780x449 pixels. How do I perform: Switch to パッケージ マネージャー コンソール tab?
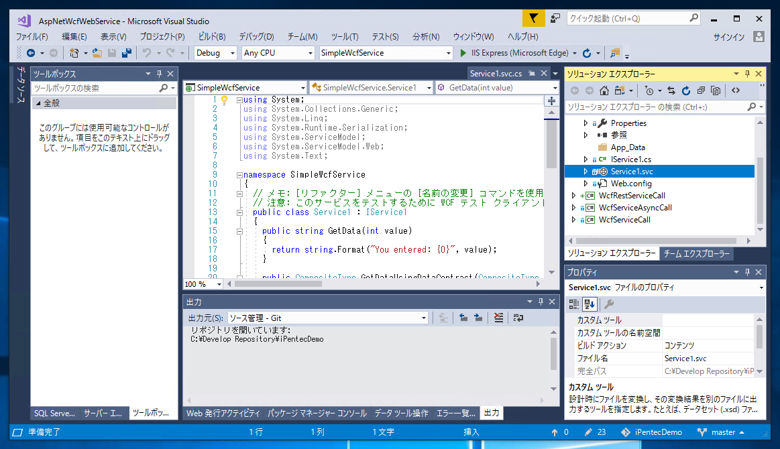(x=317, y=413)
